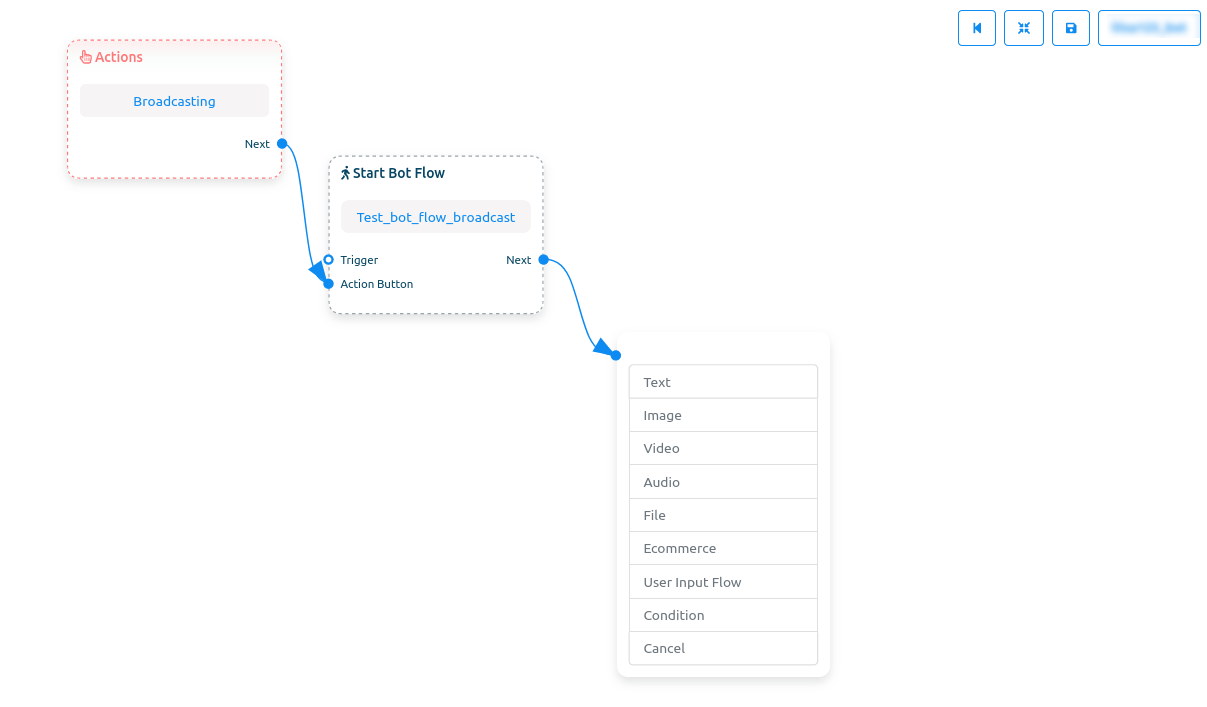
Task: Click the Trigger input socket circle
Action: 328,260
